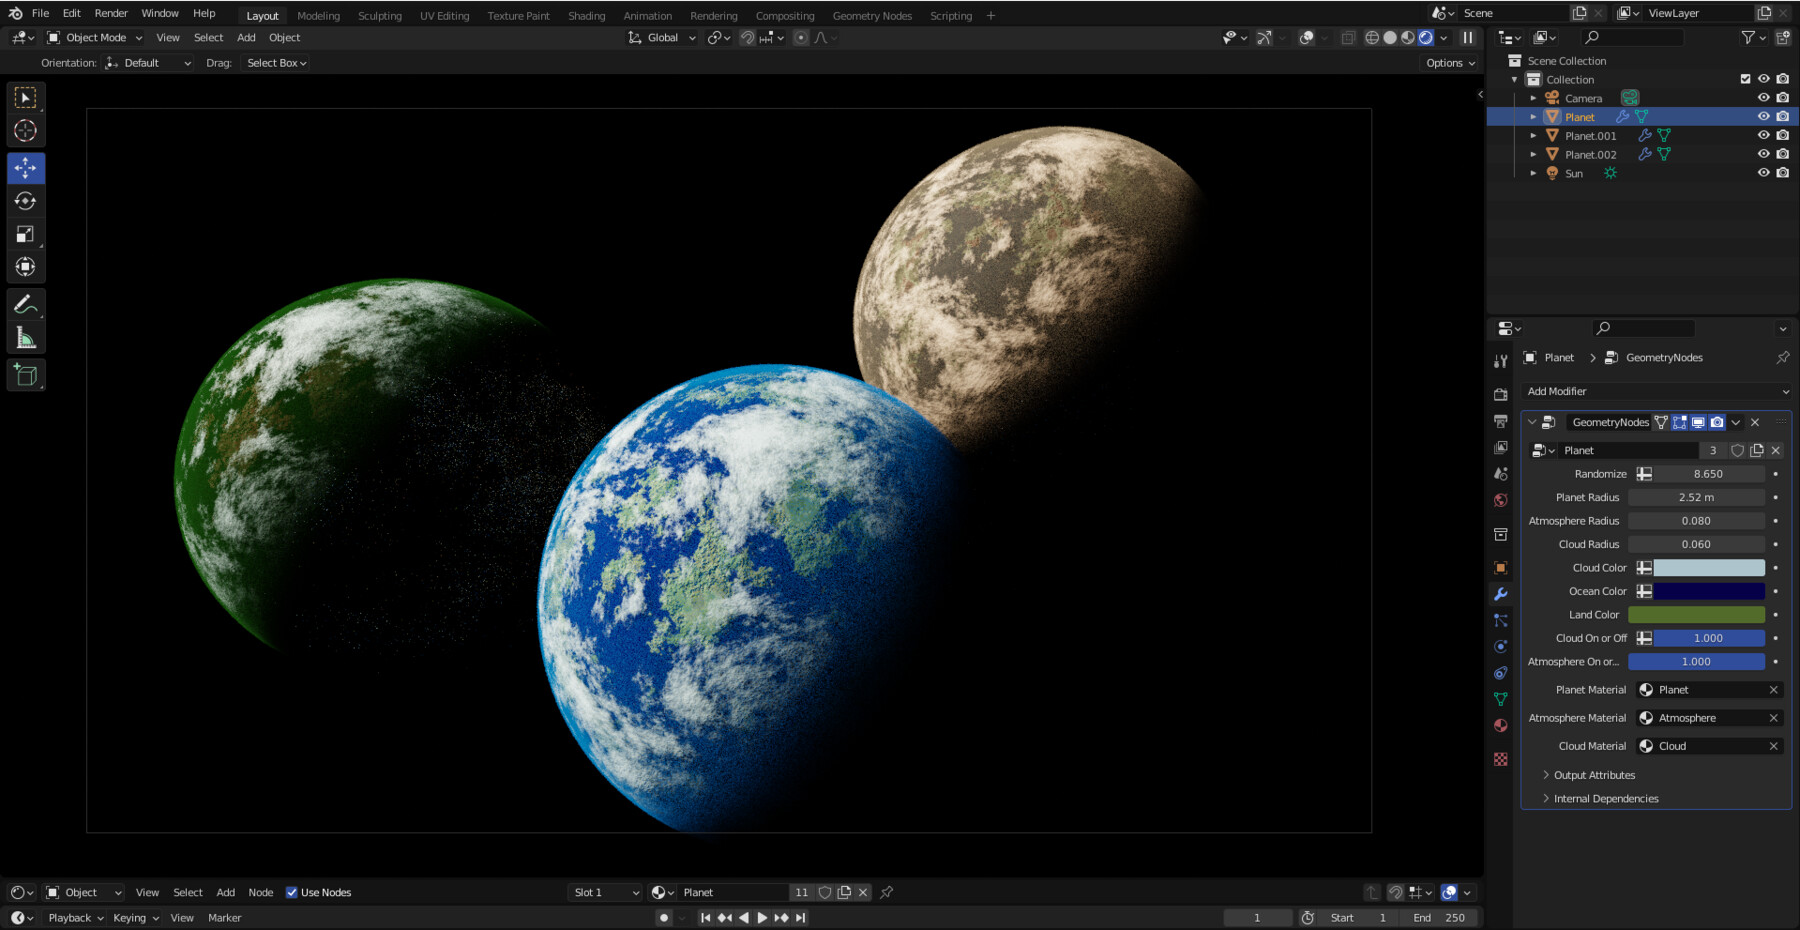Open the Modifier Properties tab
This screenshot has height=930, width=1800.
[x=1500, y=593]
